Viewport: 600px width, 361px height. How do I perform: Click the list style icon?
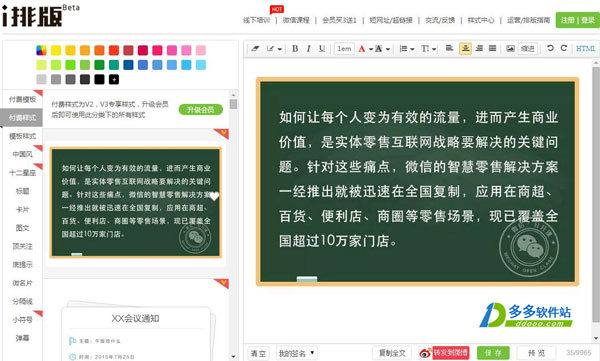(x=403, y=49)
